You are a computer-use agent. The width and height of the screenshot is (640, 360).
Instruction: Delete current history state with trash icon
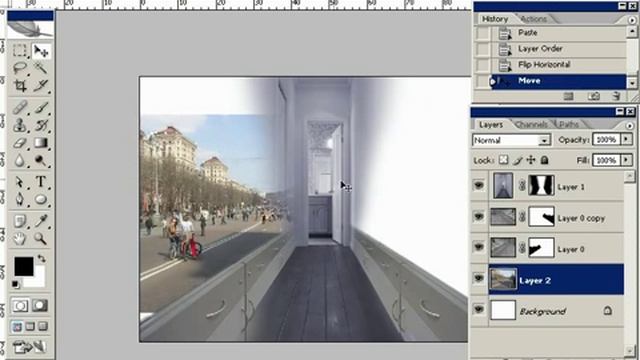(x=616, y=96)
